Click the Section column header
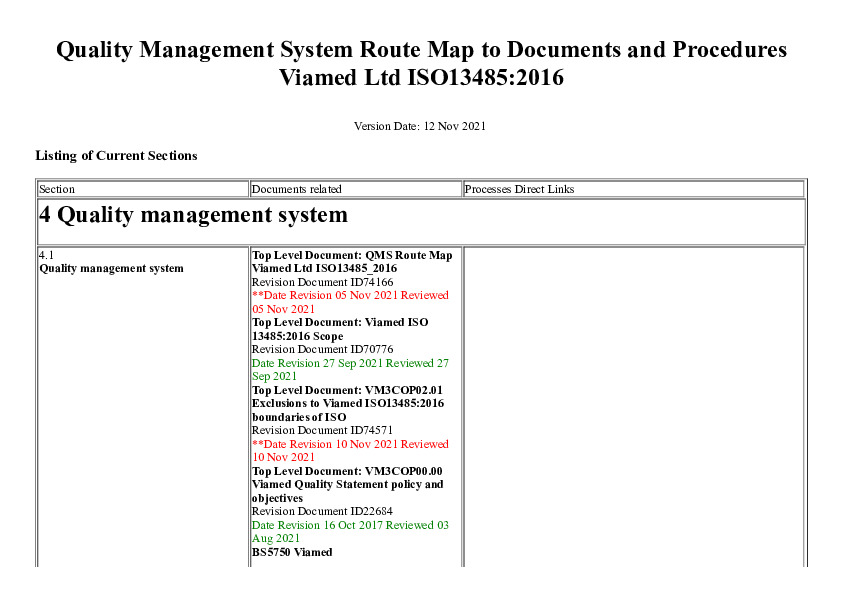The width and height of the screenshot is (842, 595). (x=57, y=189)
